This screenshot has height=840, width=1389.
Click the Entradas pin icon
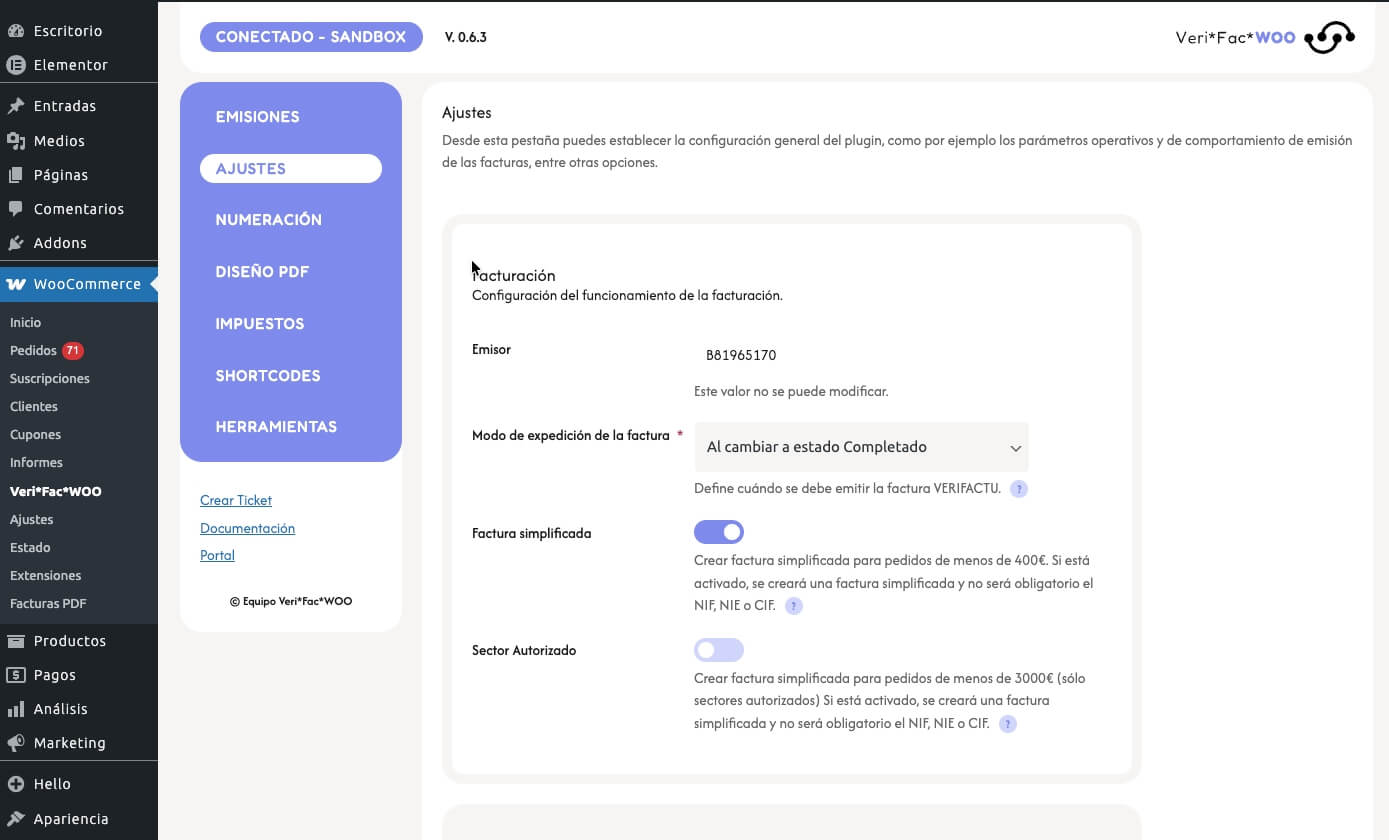point(16,106)
